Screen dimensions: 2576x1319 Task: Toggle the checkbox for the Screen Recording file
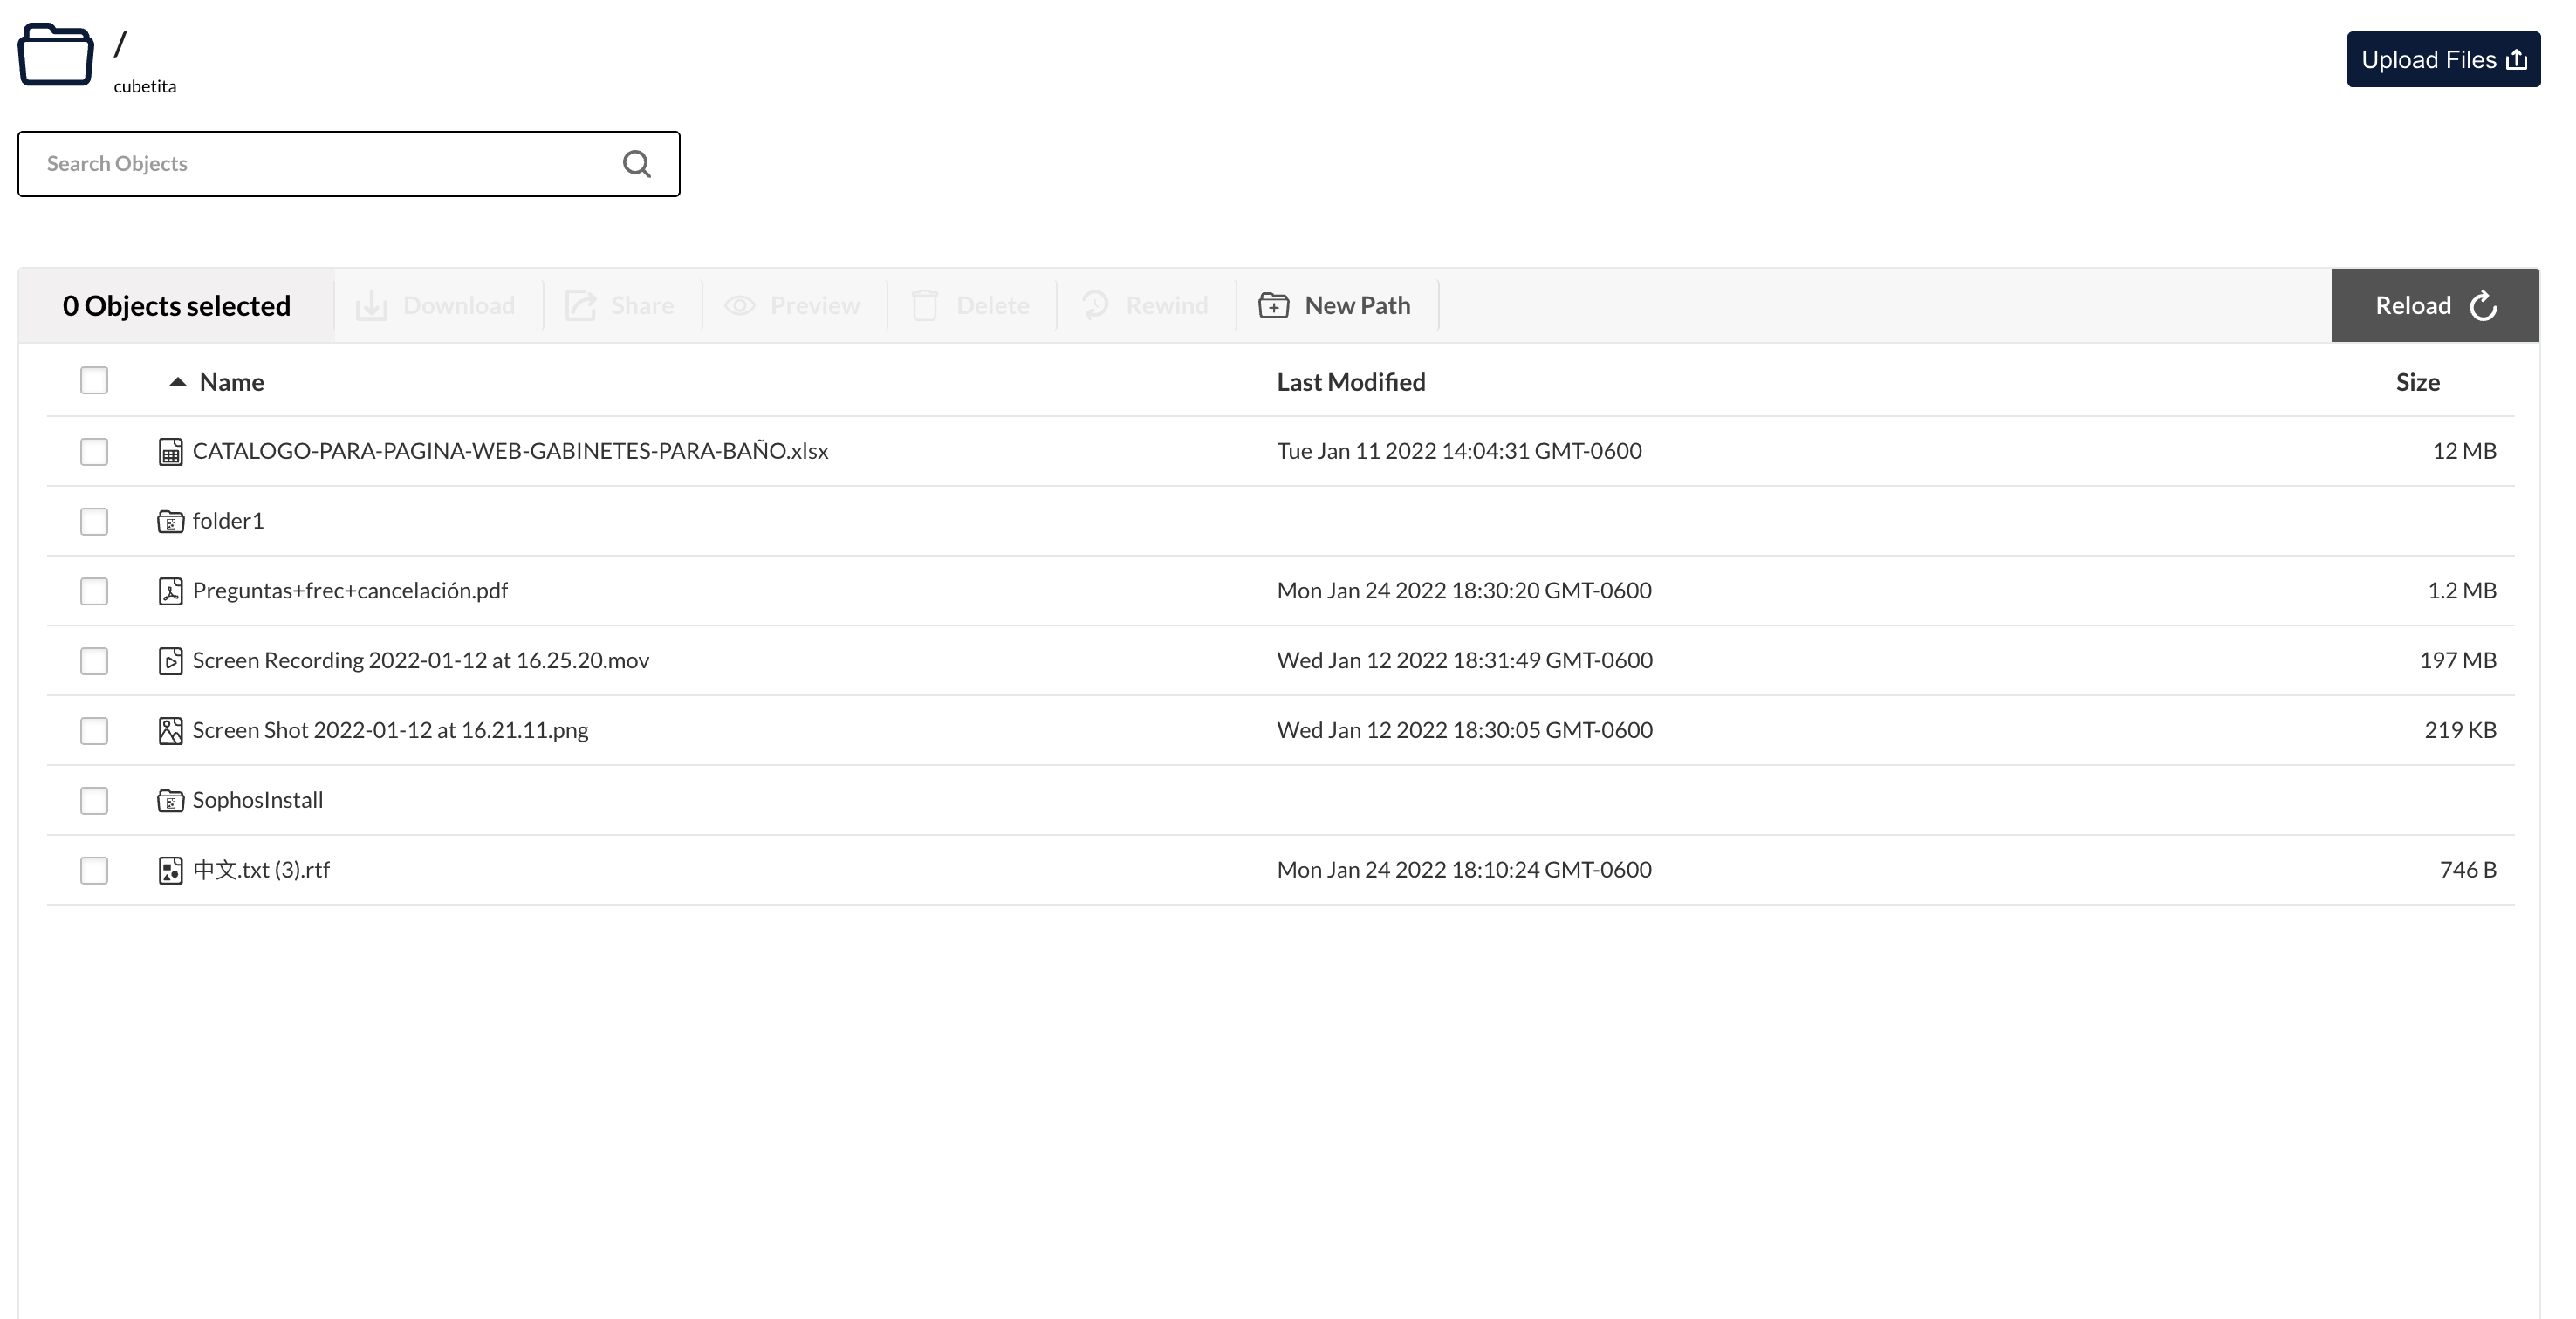pyautogui.click(x=94, y=661)
